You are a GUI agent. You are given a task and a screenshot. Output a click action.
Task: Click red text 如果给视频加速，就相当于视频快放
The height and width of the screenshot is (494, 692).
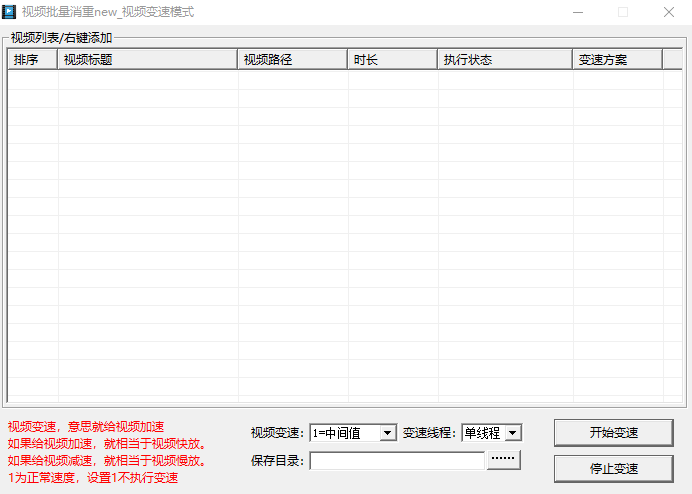pos(107,443)
